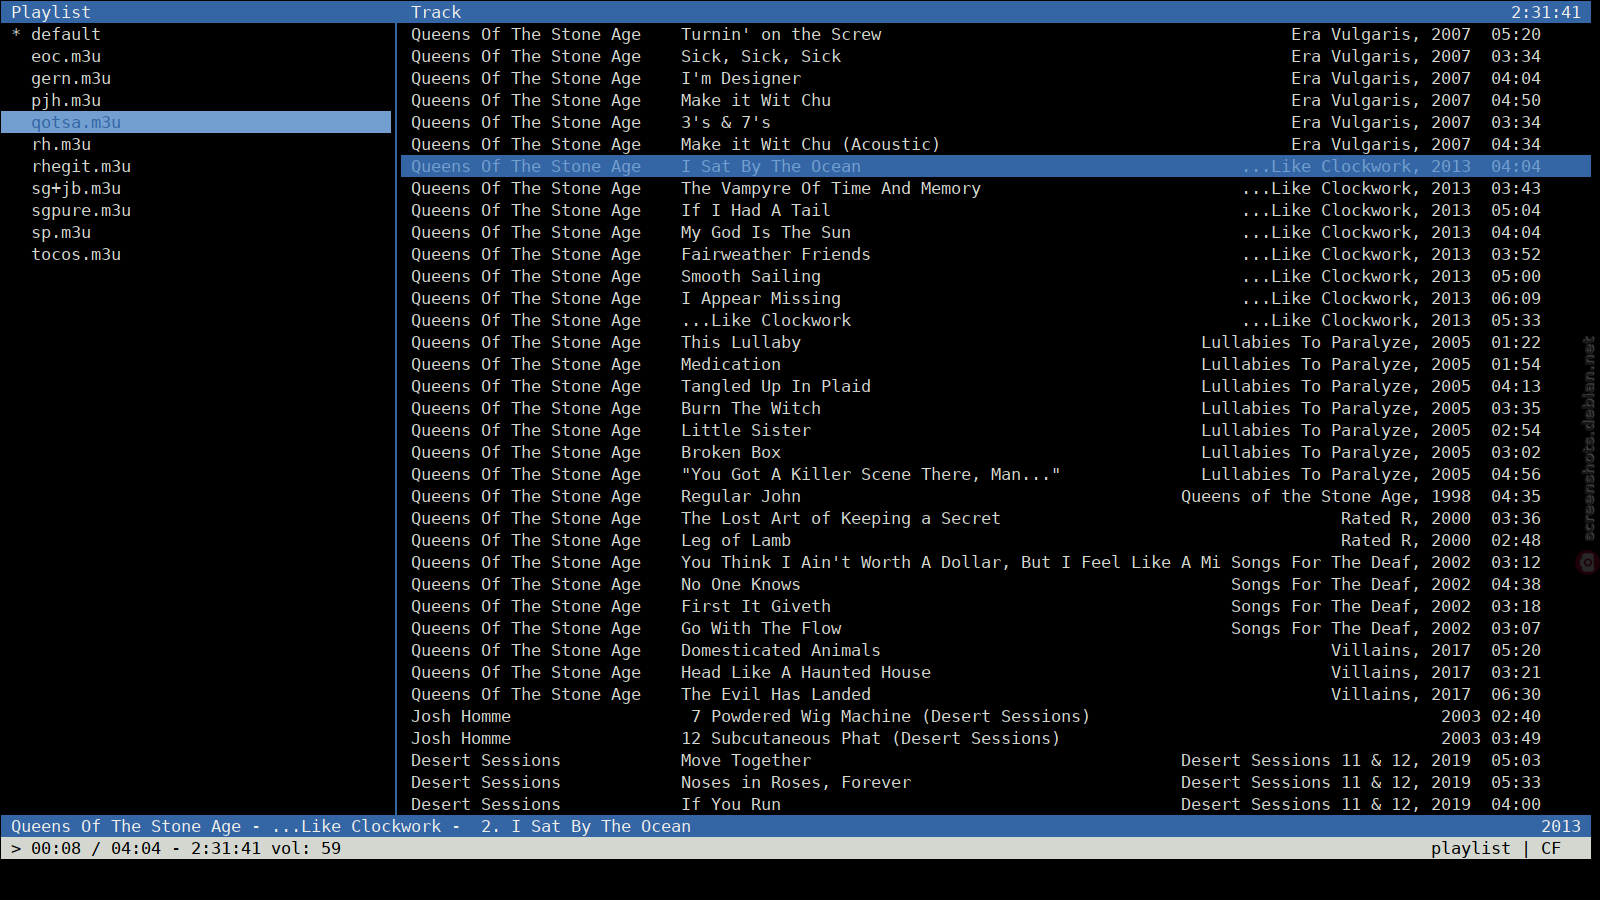The height and width of the screenshot is (900, 1600).
Task: Select track Turnin' on the Screw
Action: point(996,34)
